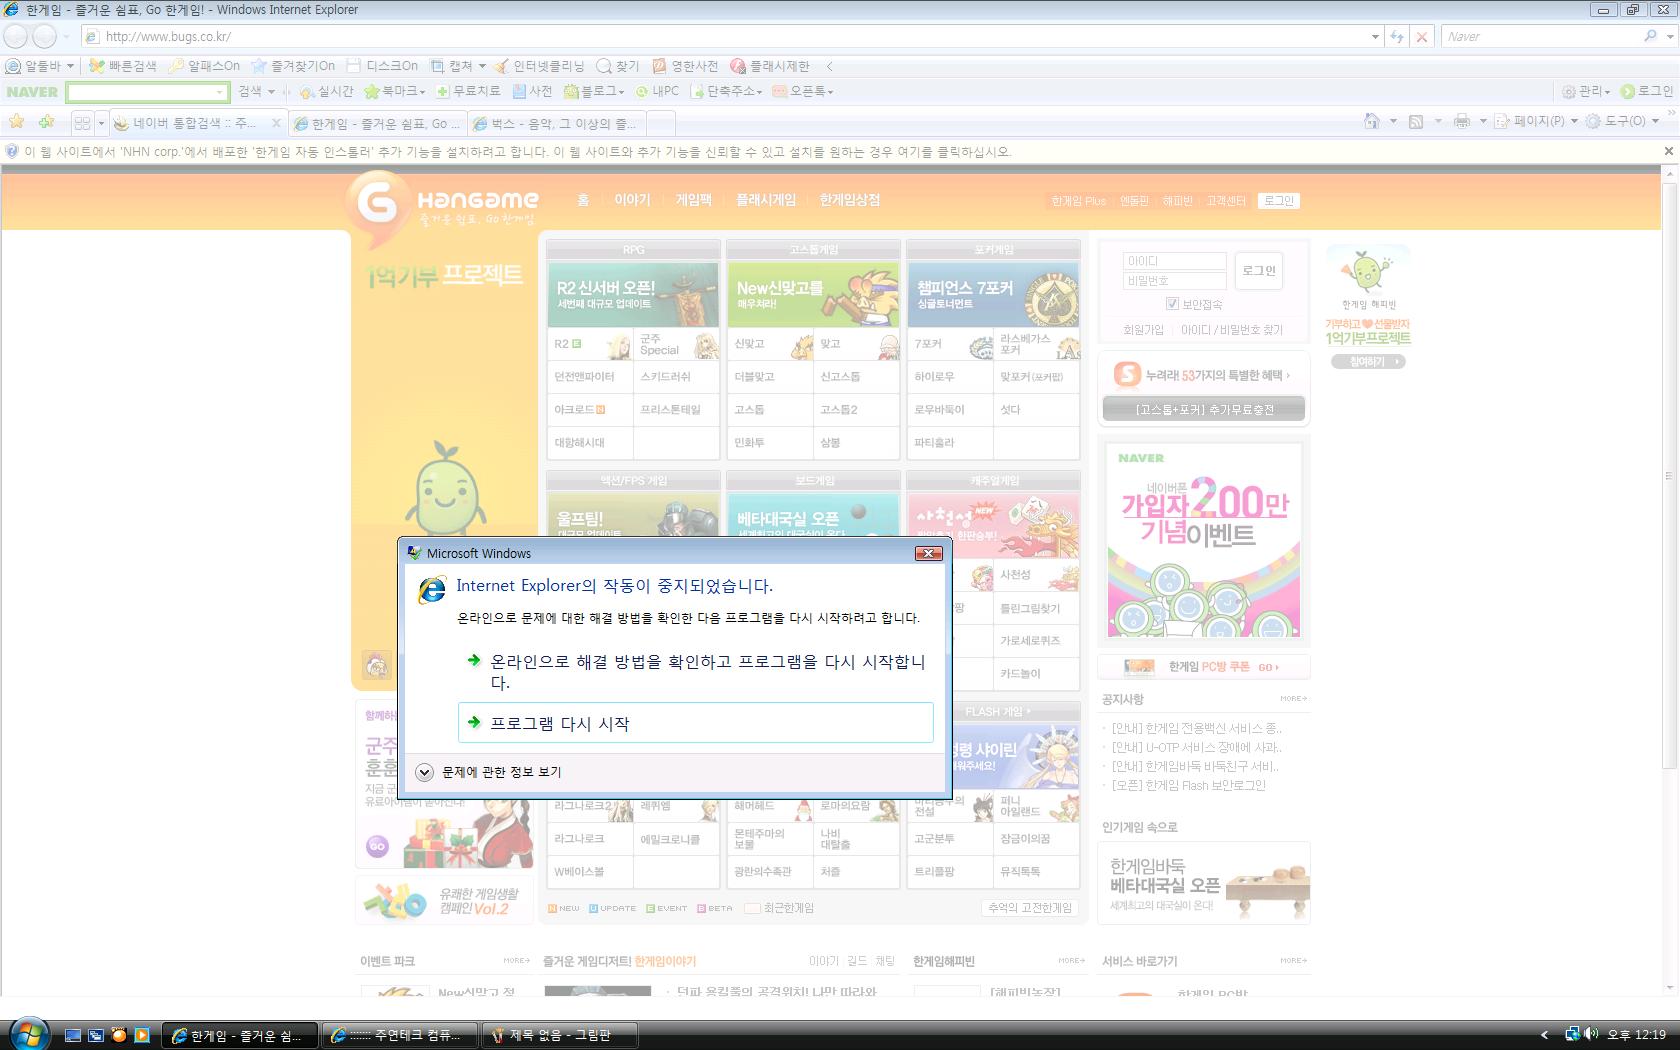Refresh the page with the refresh icon

(x=1397, y=37)
